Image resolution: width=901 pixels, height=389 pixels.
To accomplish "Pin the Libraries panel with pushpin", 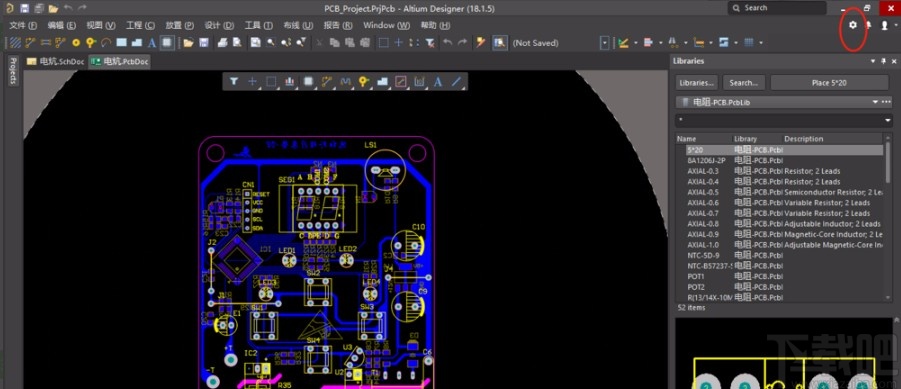I will [884, 61].
